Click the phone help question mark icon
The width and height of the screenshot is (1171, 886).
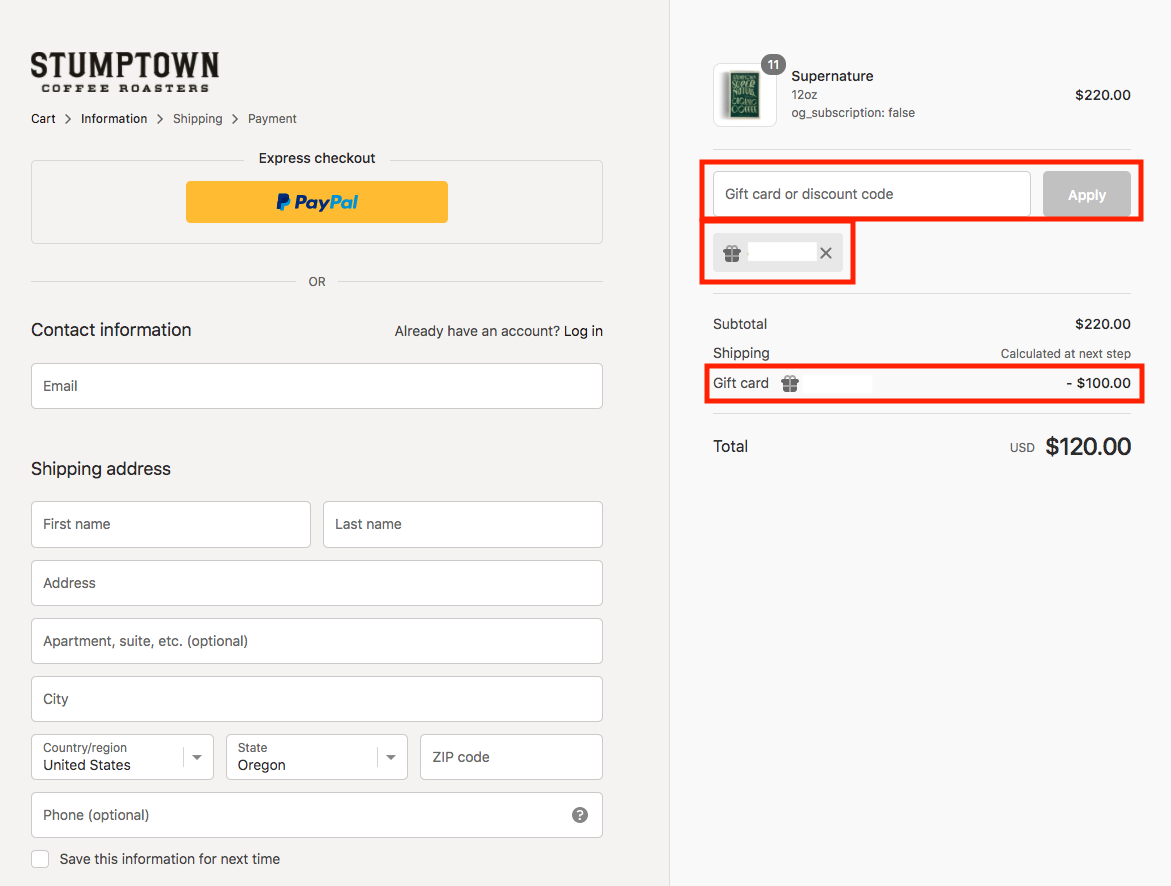point(580,815)
